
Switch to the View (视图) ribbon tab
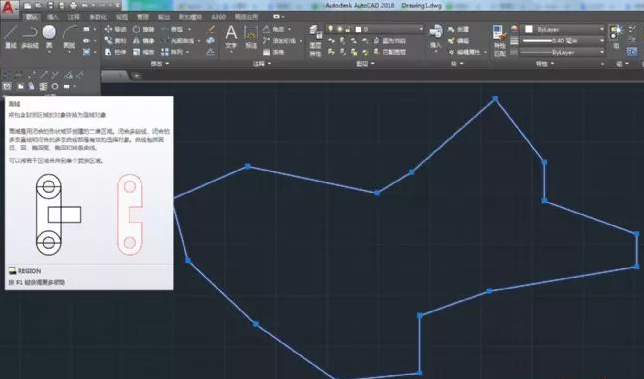tap(122, 17)
